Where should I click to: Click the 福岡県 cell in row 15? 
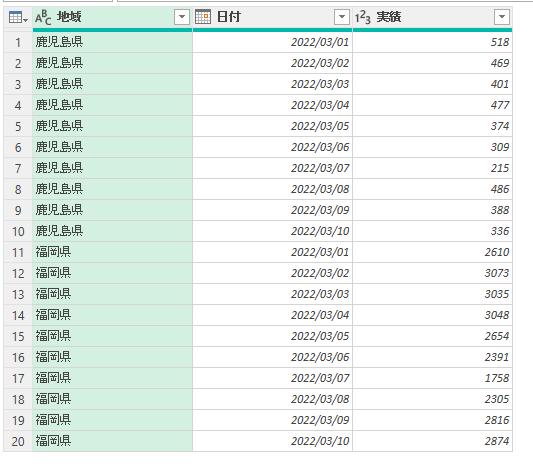[113, 336]
